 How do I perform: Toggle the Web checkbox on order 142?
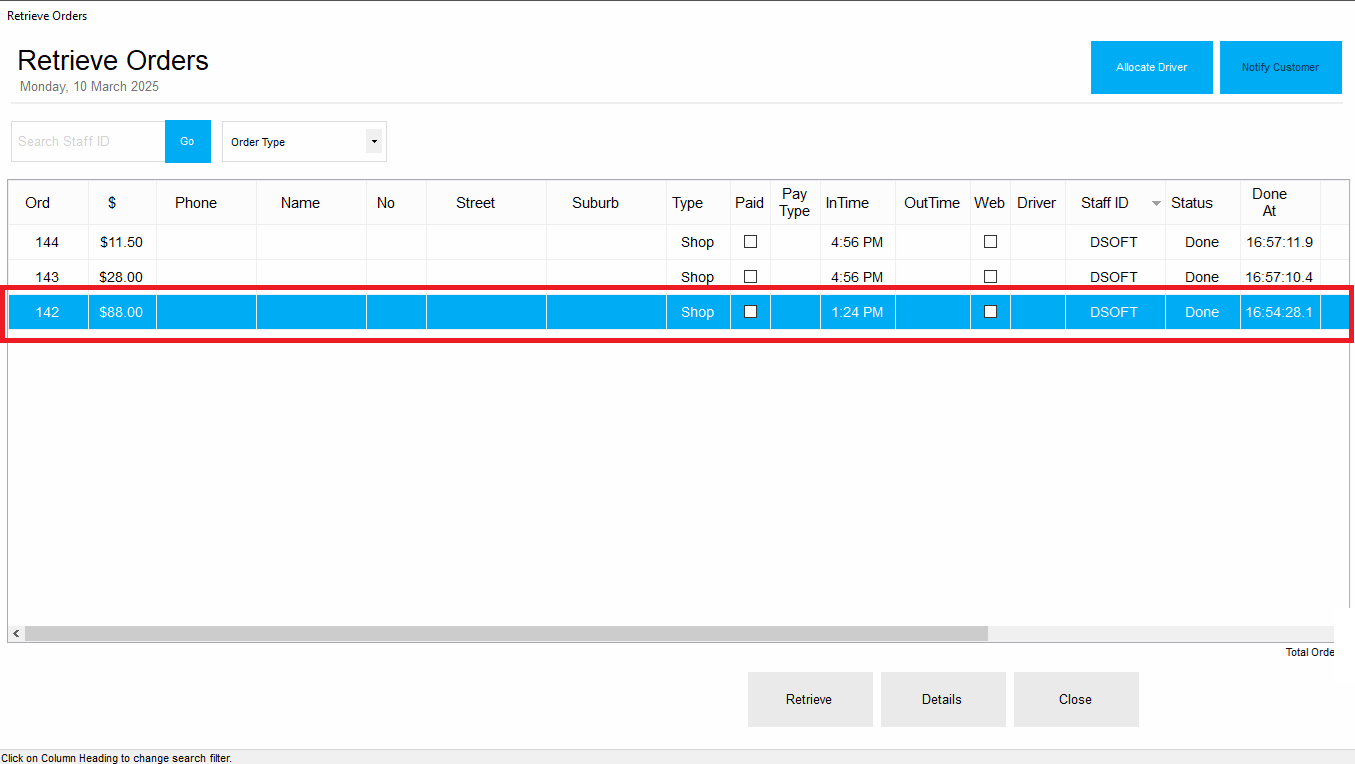click(990, 311)
